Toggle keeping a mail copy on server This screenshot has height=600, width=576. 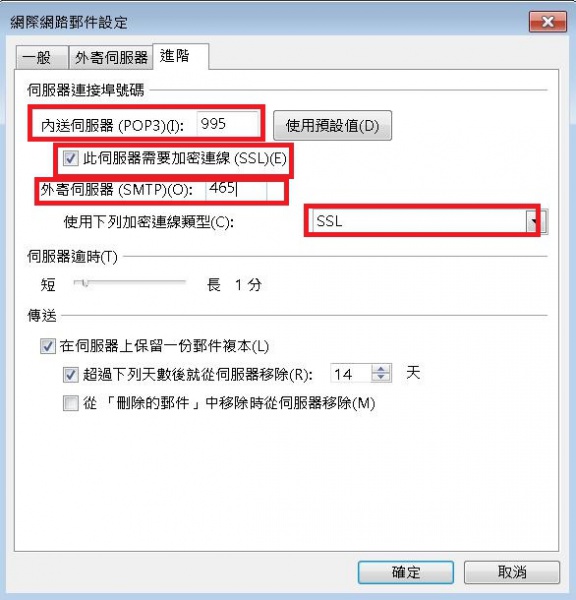(x=48, y=346)
